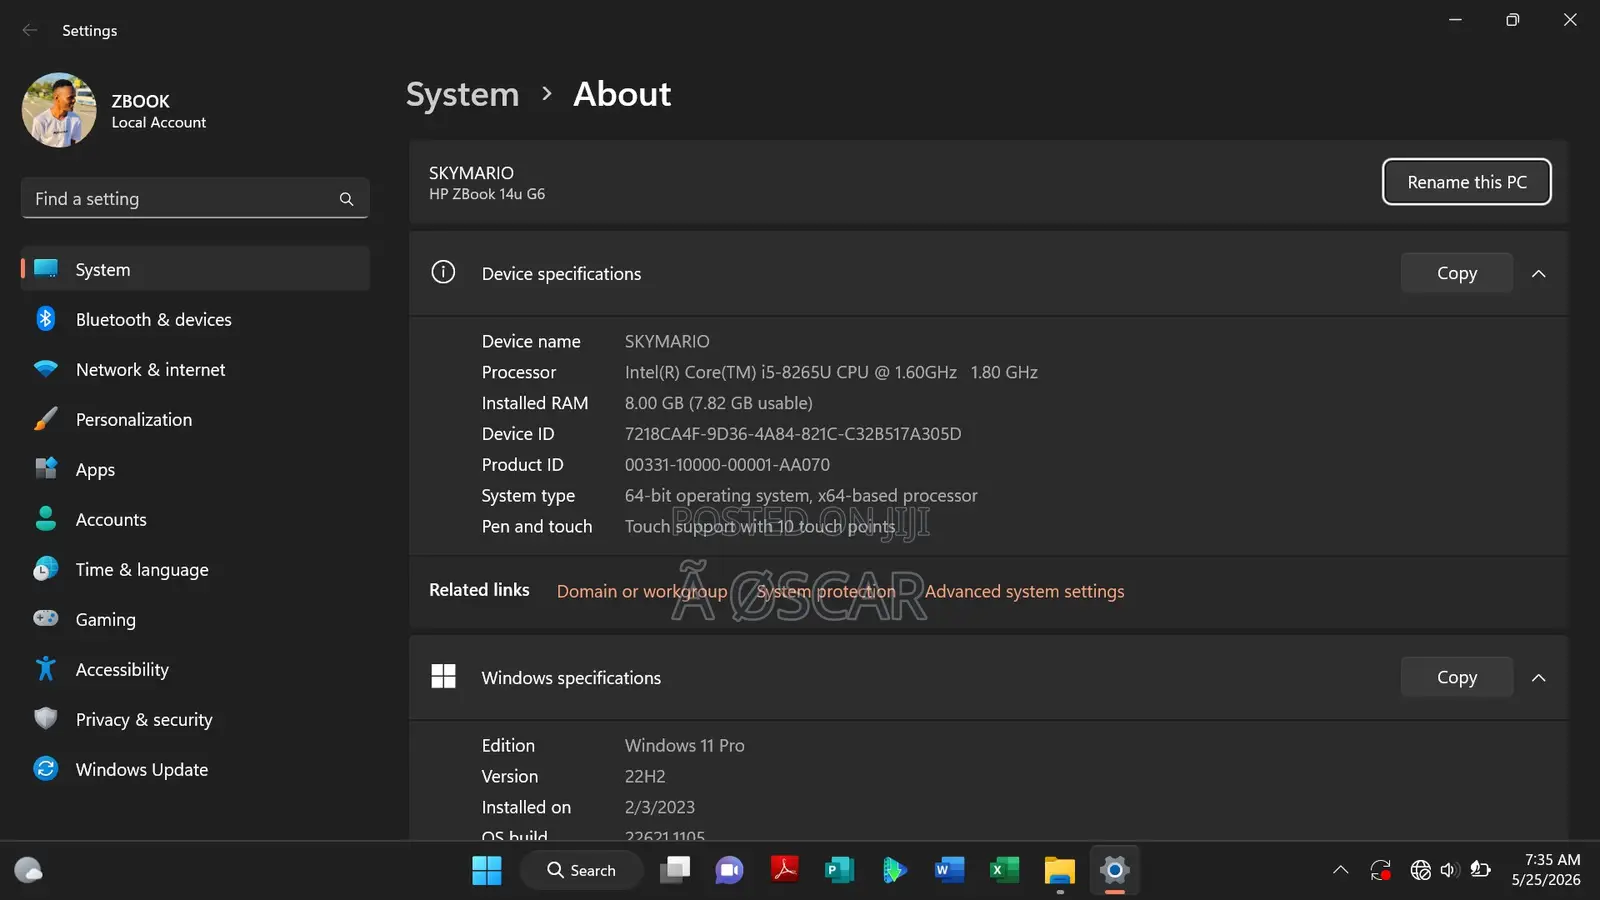Select Apps in the settings sidebar
1600x900 pixels.
coord(195,469)
